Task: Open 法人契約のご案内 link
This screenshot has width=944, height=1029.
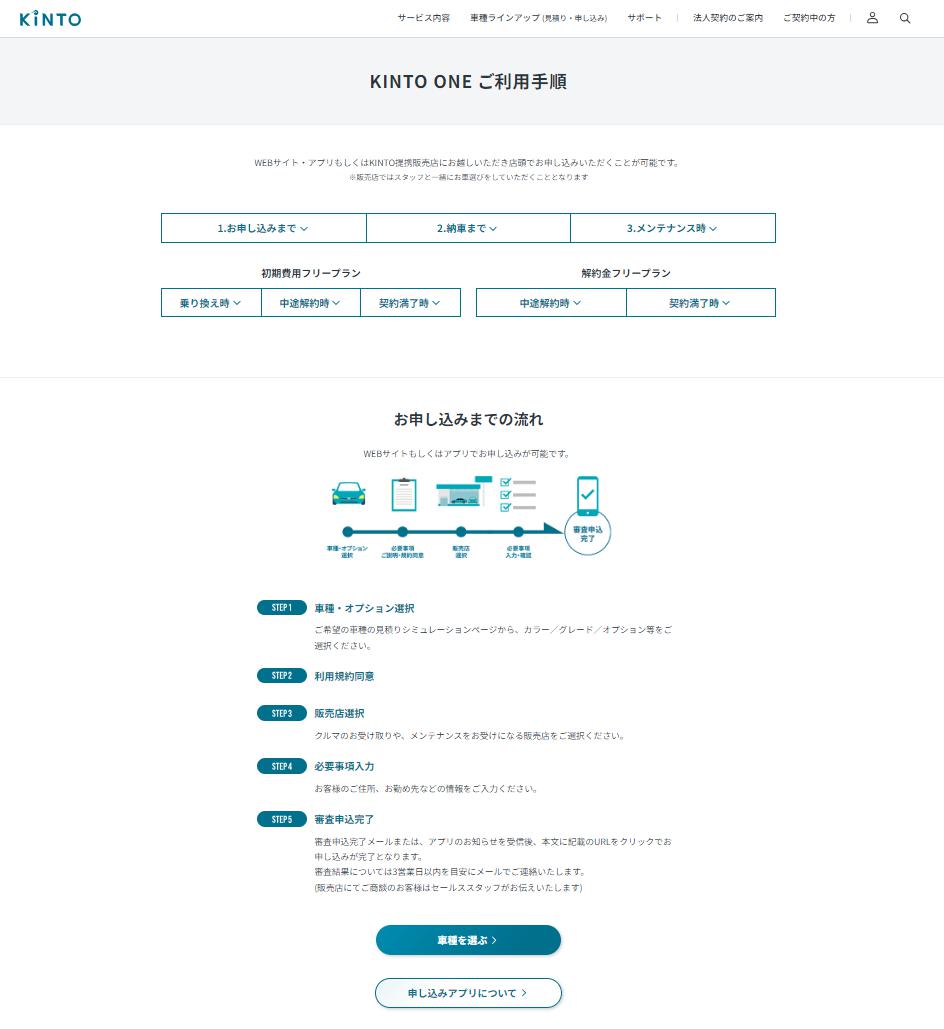Action: click(727, 18)
